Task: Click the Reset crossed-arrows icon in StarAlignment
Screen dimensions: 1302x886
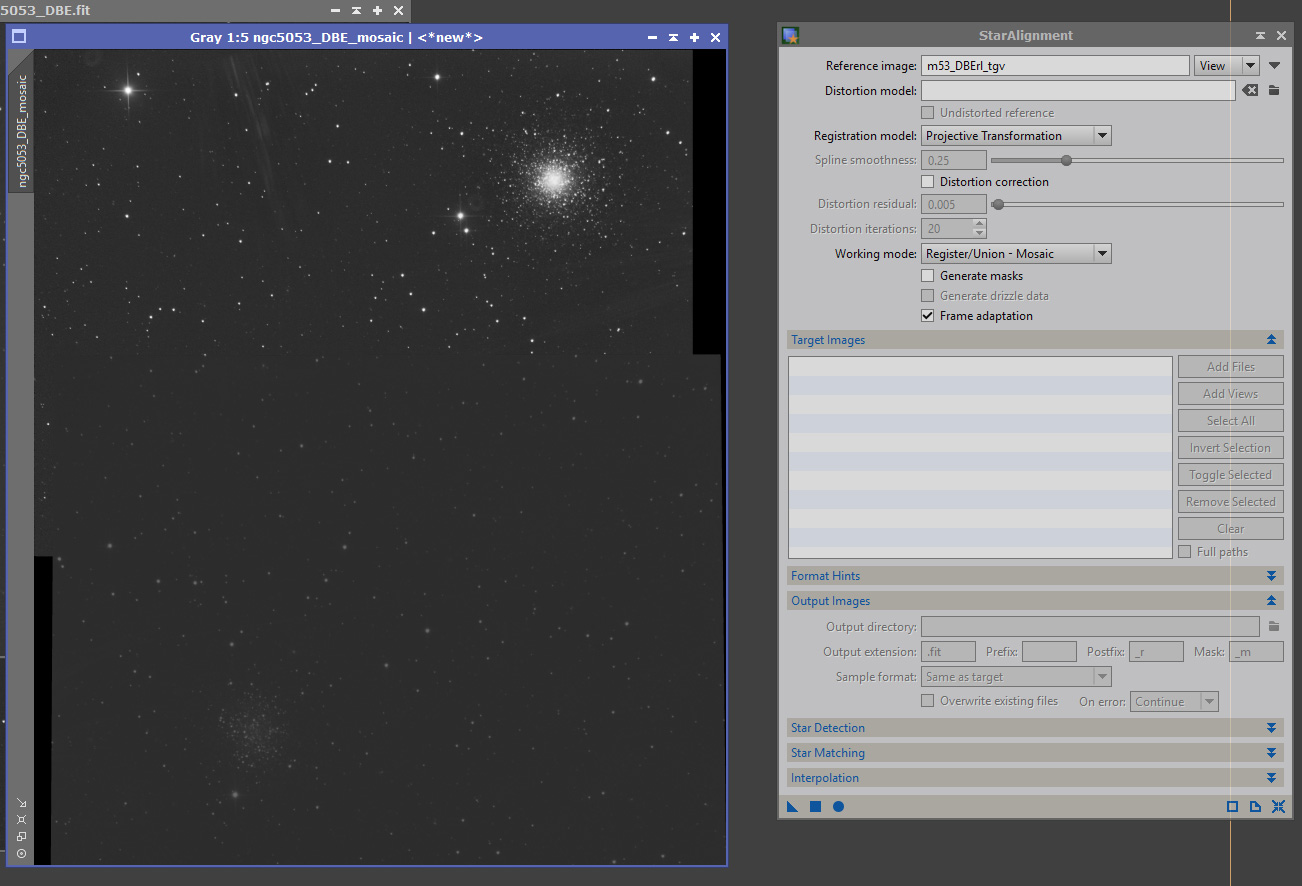Action: click(1278, 806)
